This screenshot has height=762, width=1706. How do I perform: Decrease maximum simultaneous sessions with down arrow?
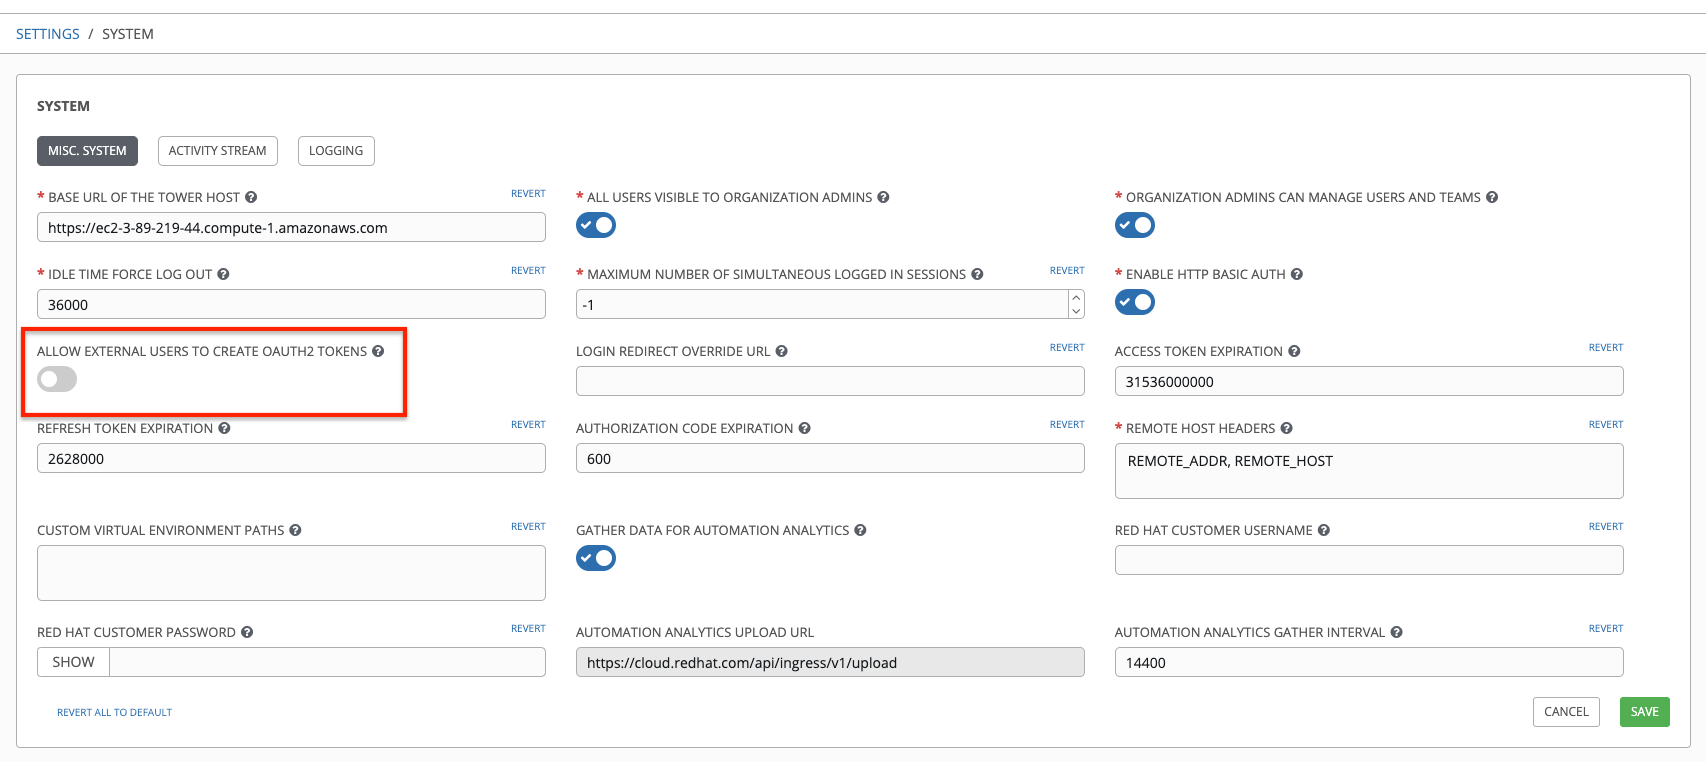[1076, 311]
